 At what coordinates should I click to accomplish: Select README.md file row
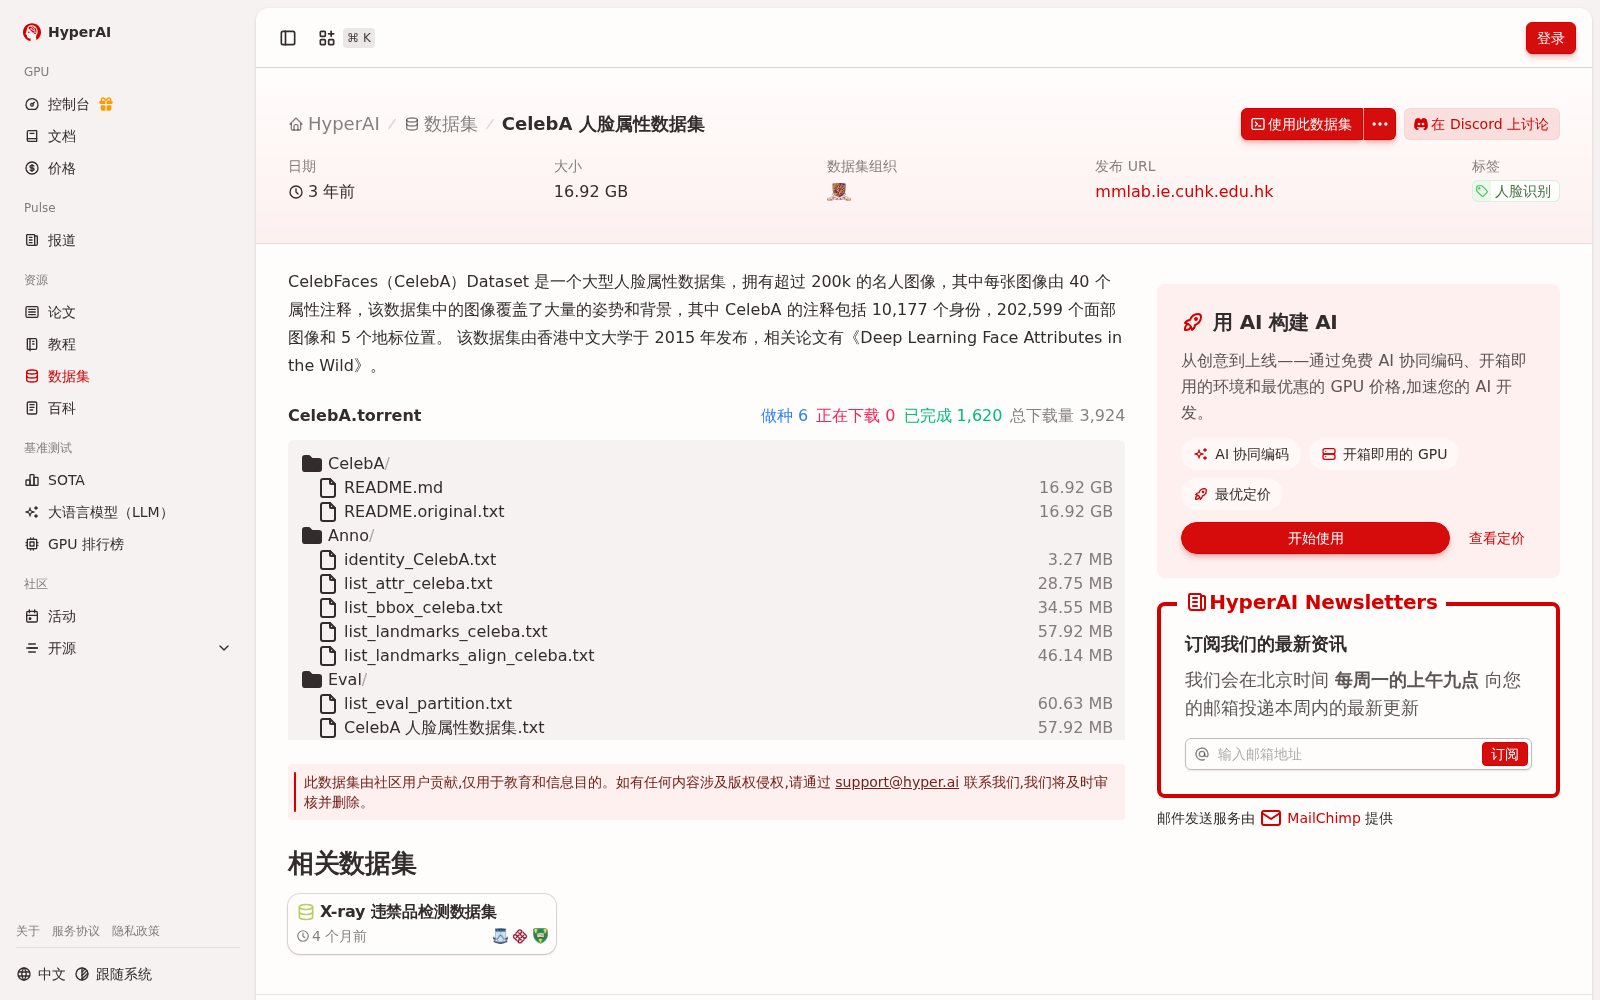point(706,487)
